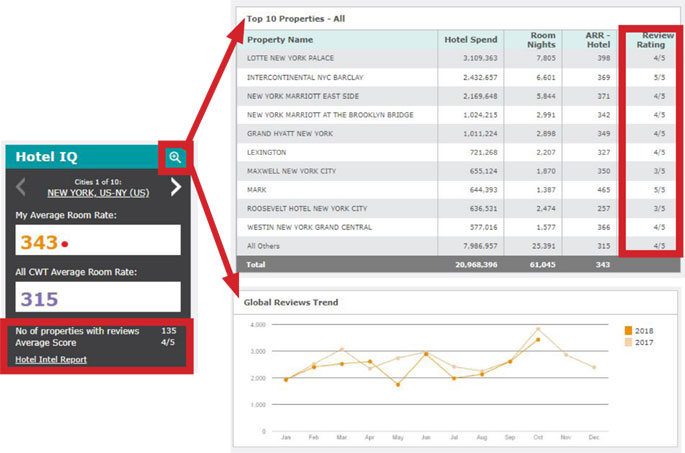
Task: Select WESTIN NEW YORK GRAND CENTRAL row
Action: coord(458,228)
